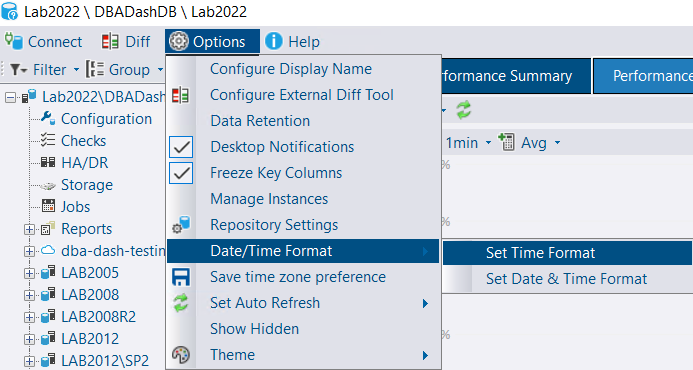Click the Jobs calendar icon
This screenshot has width=693, height=370.
tap(48, 206)
